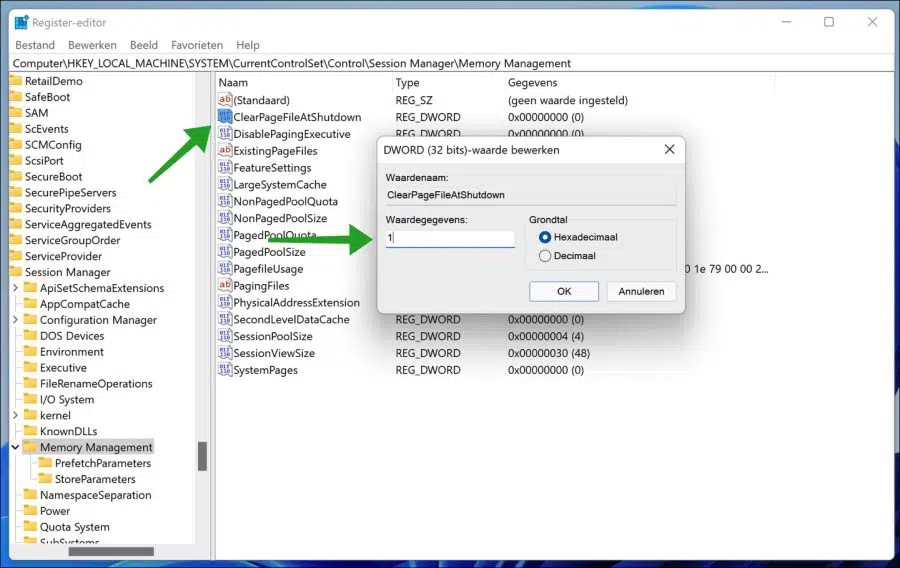Select the ServiceGroupOrder tree key
Viewport: 900px width, 568px height.
pyautogui.click(x=72, y=240)
